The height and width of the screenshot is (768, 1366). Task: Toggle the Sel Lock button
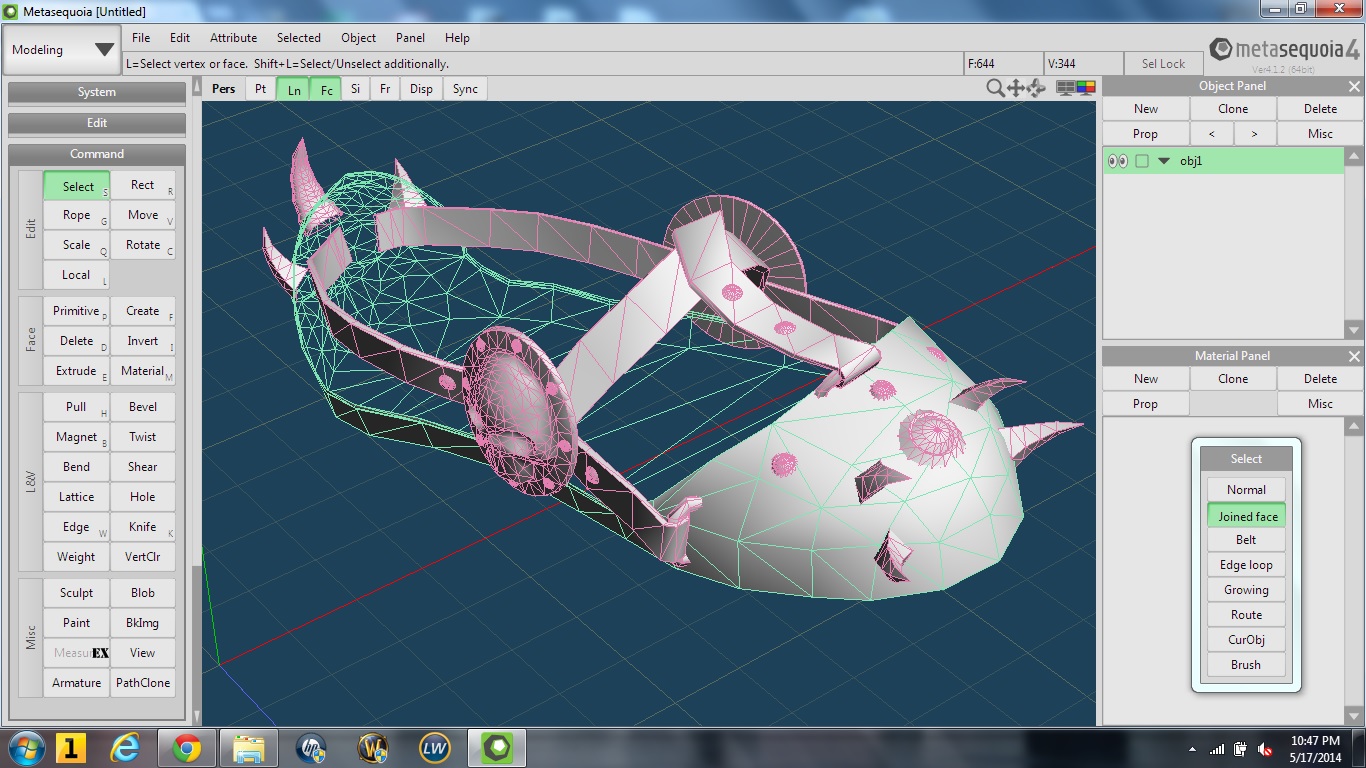click(1163, 64)
